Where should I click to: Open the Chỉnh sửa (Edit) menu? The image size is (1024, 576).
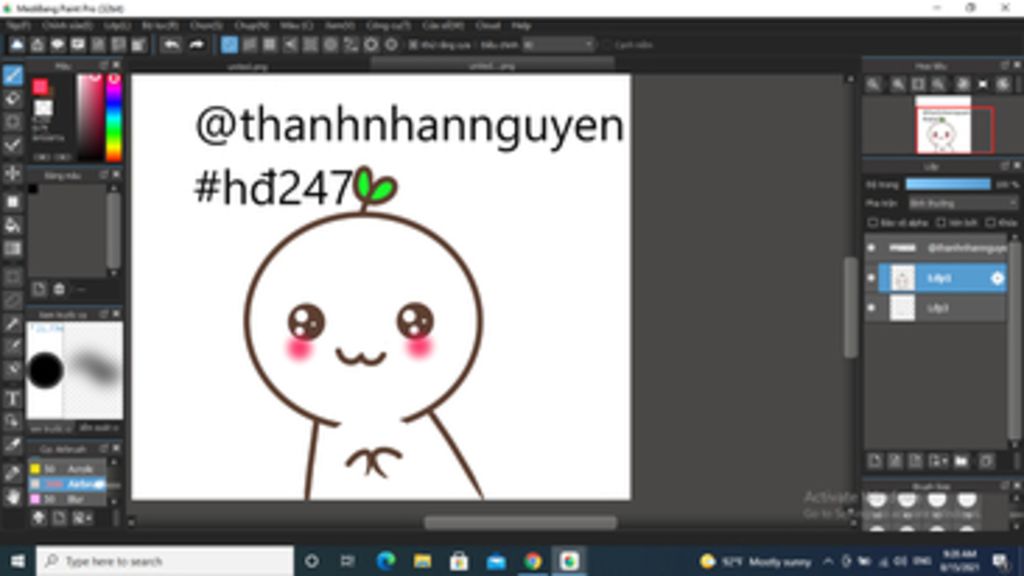(67, 25)
